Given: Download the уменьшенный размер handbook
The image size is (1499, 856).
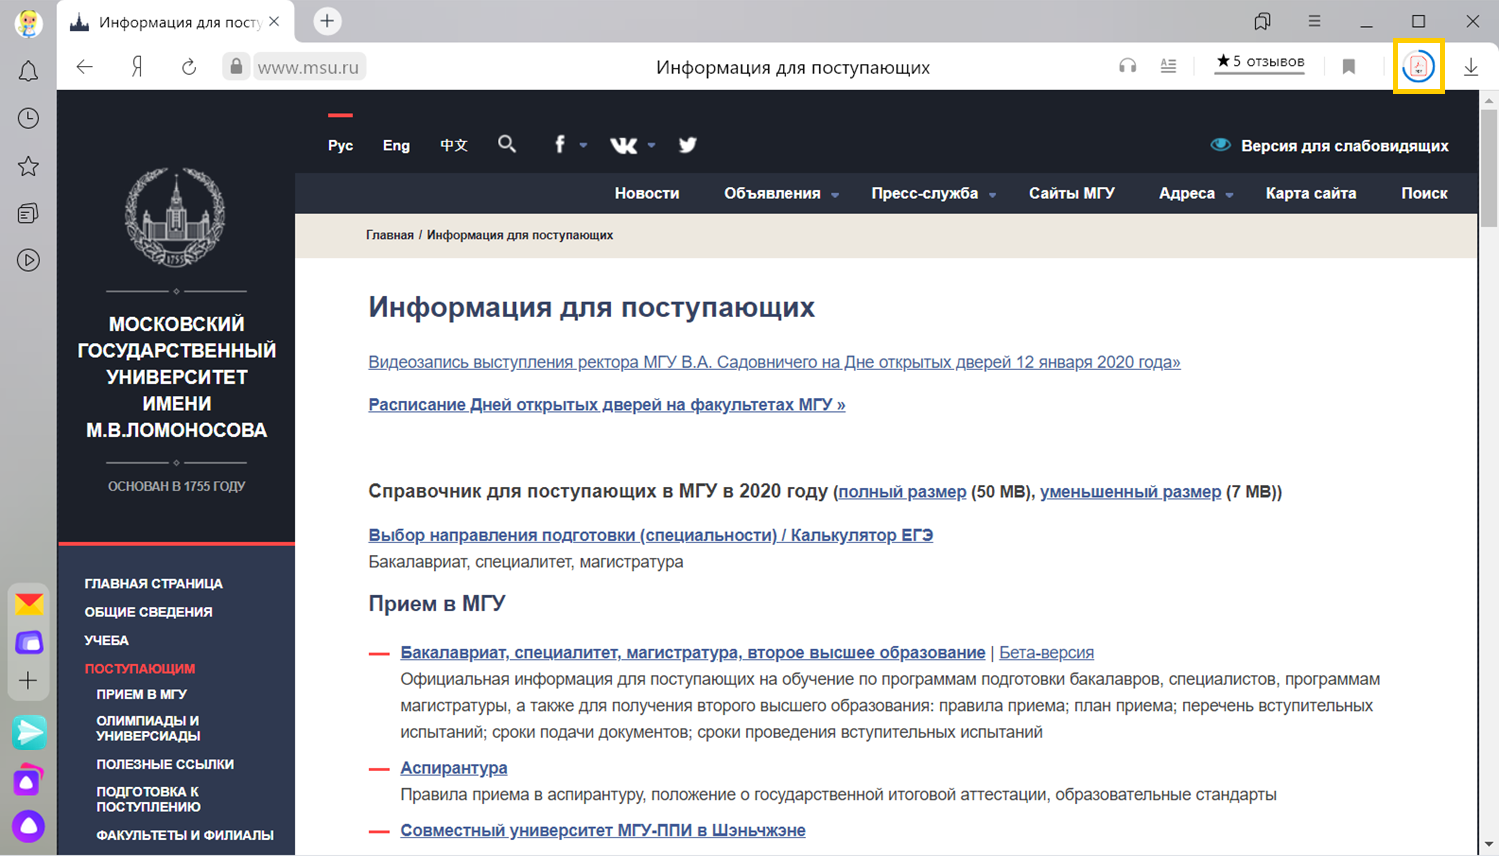Looking at the screenshot, I should coord(1130,492).
